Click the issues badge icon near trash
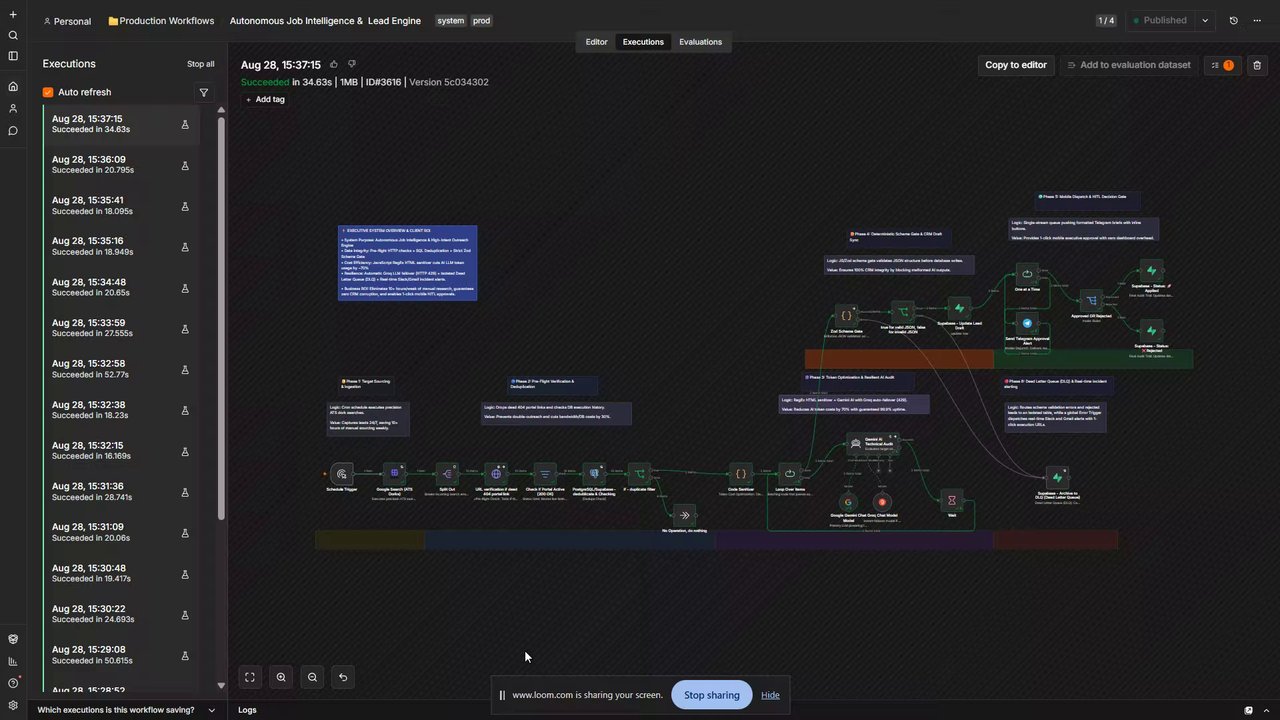Screen dimensions: 1280x720 [x=1221, y=65]
